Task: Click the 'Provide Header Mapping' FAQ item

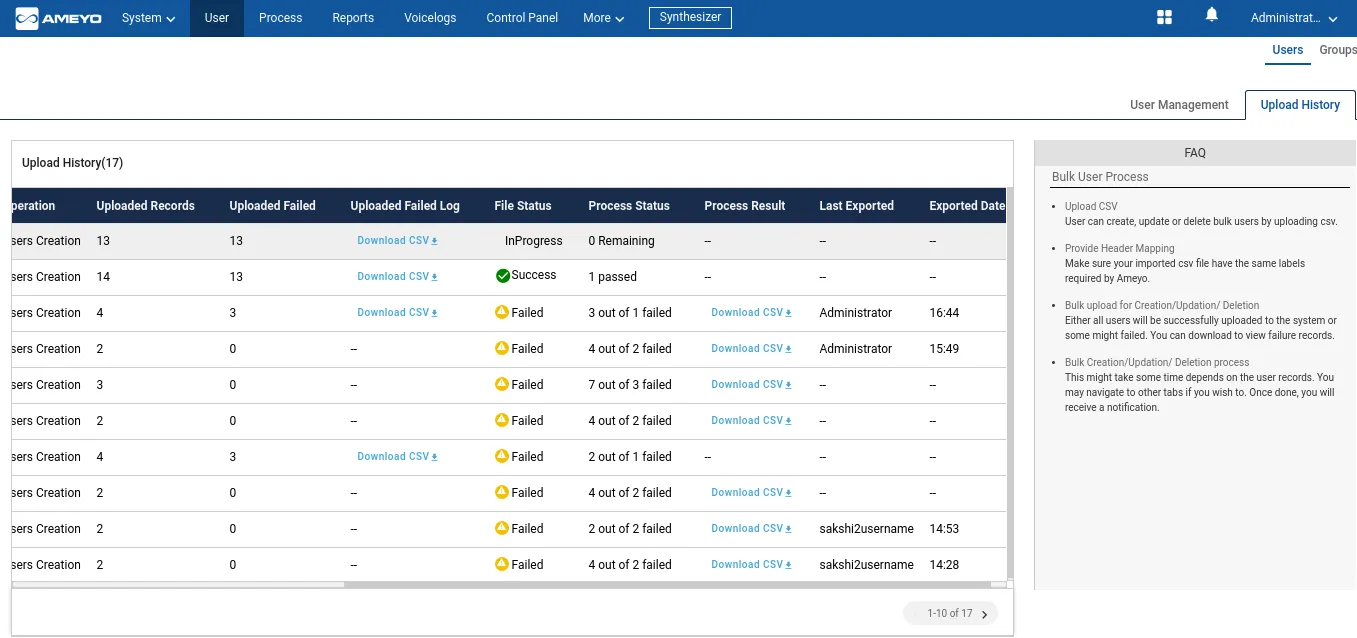Action: [1120, 248]
